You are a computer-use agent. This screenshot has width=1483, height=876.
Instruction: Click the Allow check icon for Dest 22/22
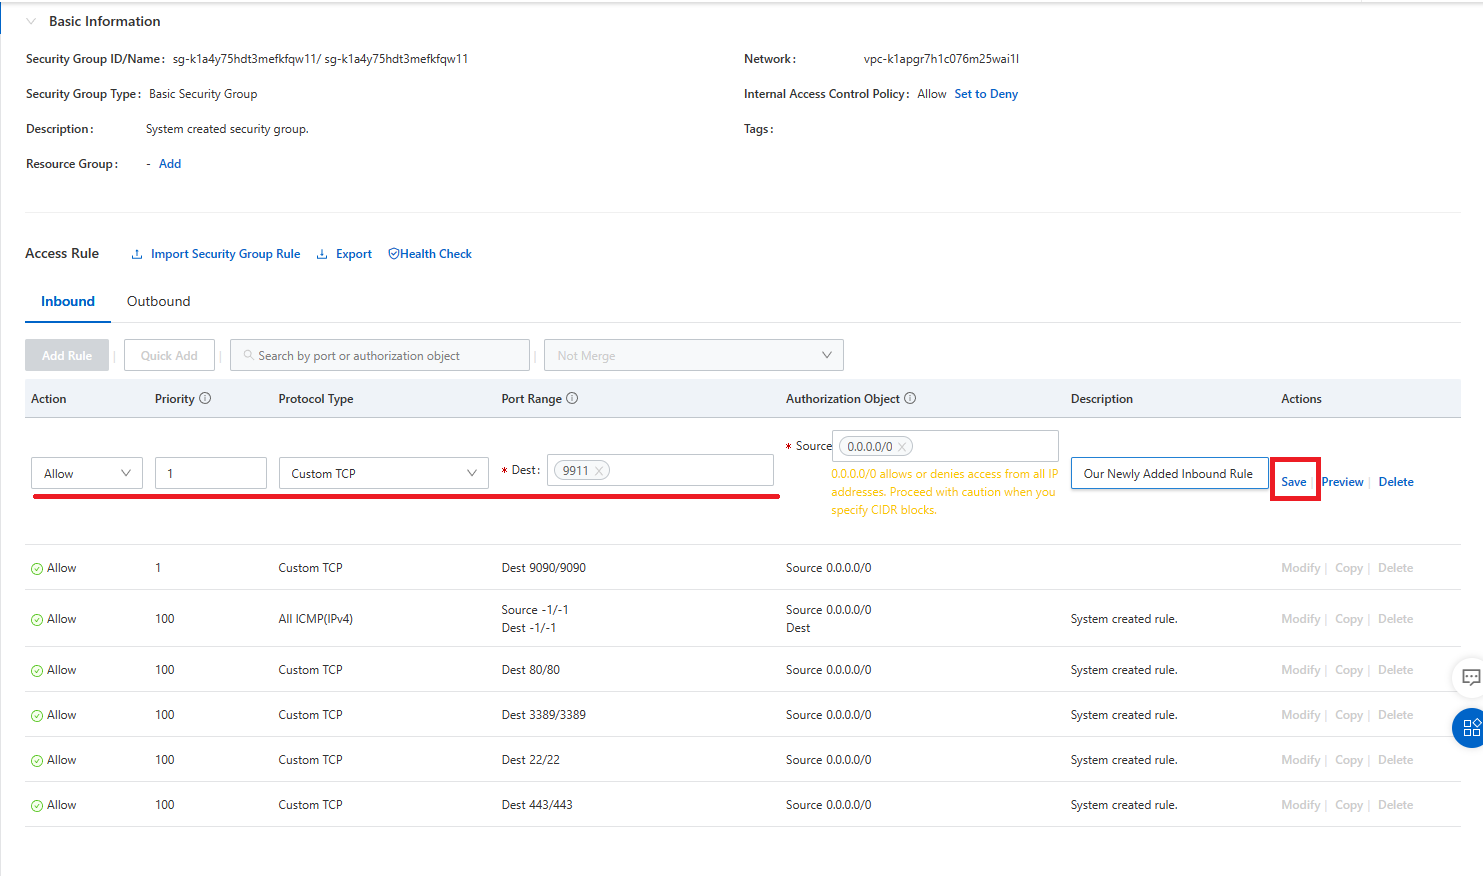click(x=37, y=761)
